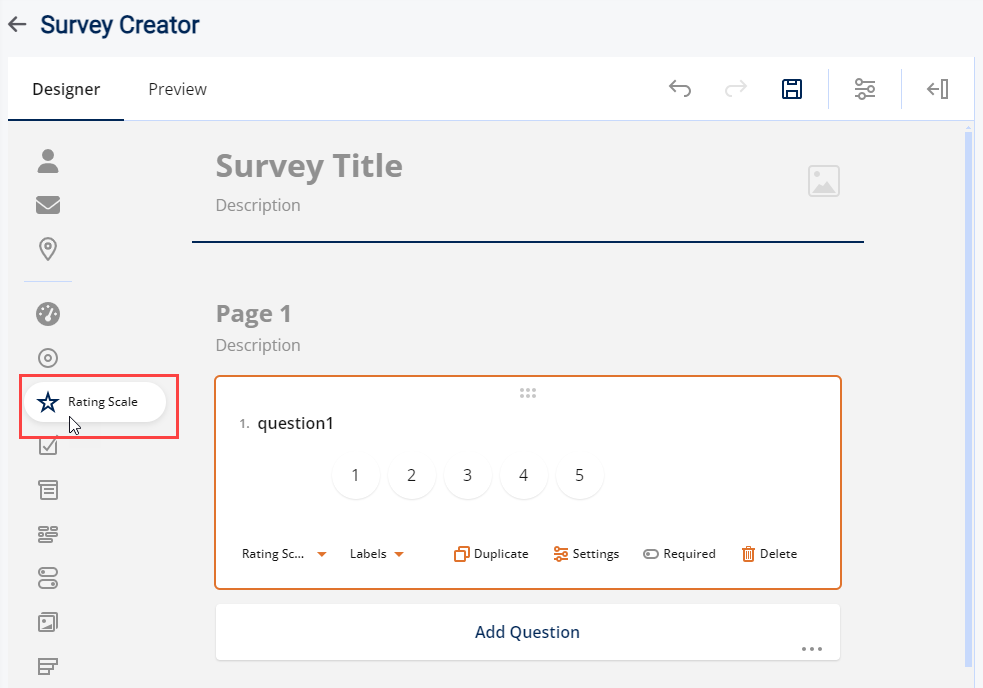The height and width of the screenshot is (688, 983).
Task: Duplicate question1
Action: (x=491, y=554)
